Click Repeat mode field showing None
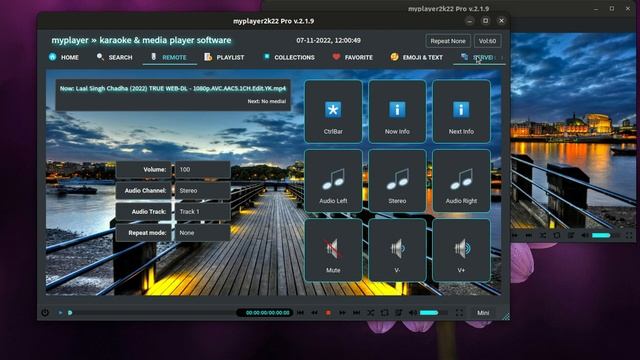The width and height of the screenshot is (640, 360). (203, 233)
